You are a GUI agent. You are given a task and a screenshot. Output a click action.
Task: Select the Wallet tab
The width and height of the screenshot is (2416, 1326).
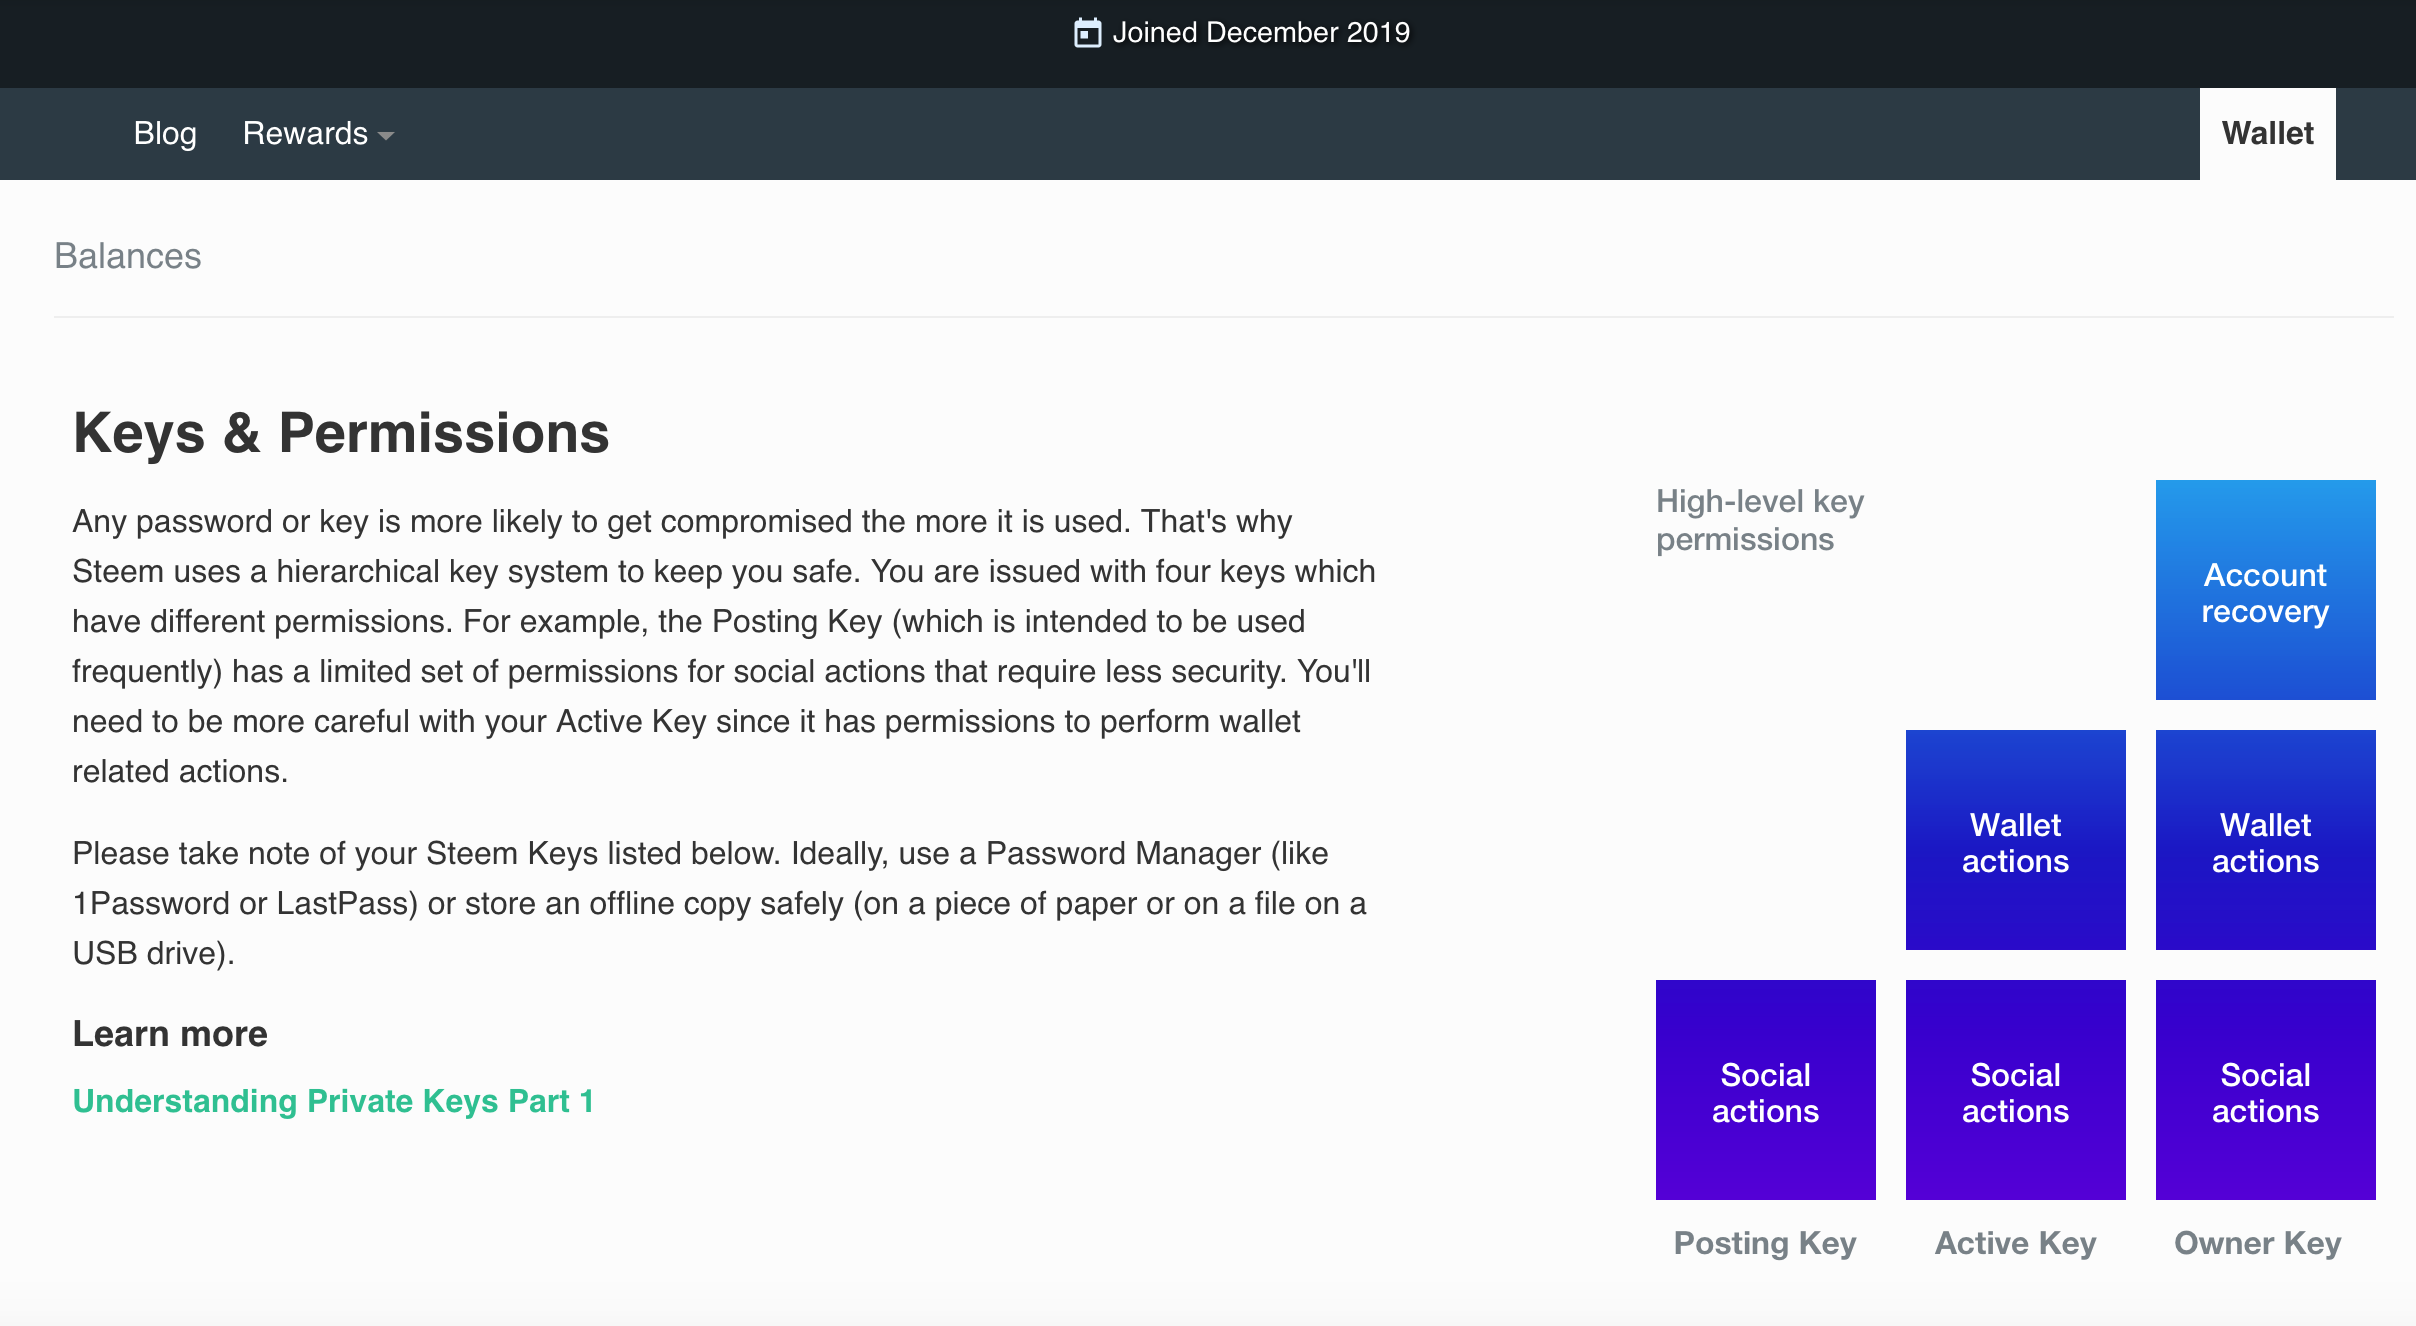(2267, 134)
